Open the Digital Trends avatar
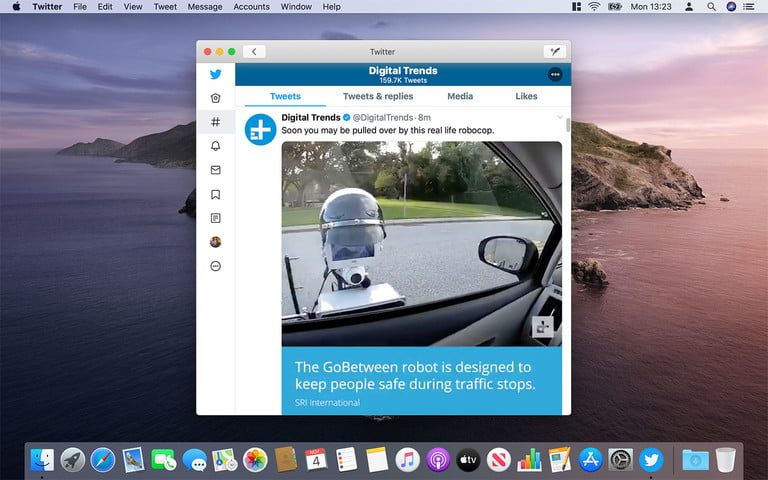This screenshot has height=480, width=768. (261, 130)
